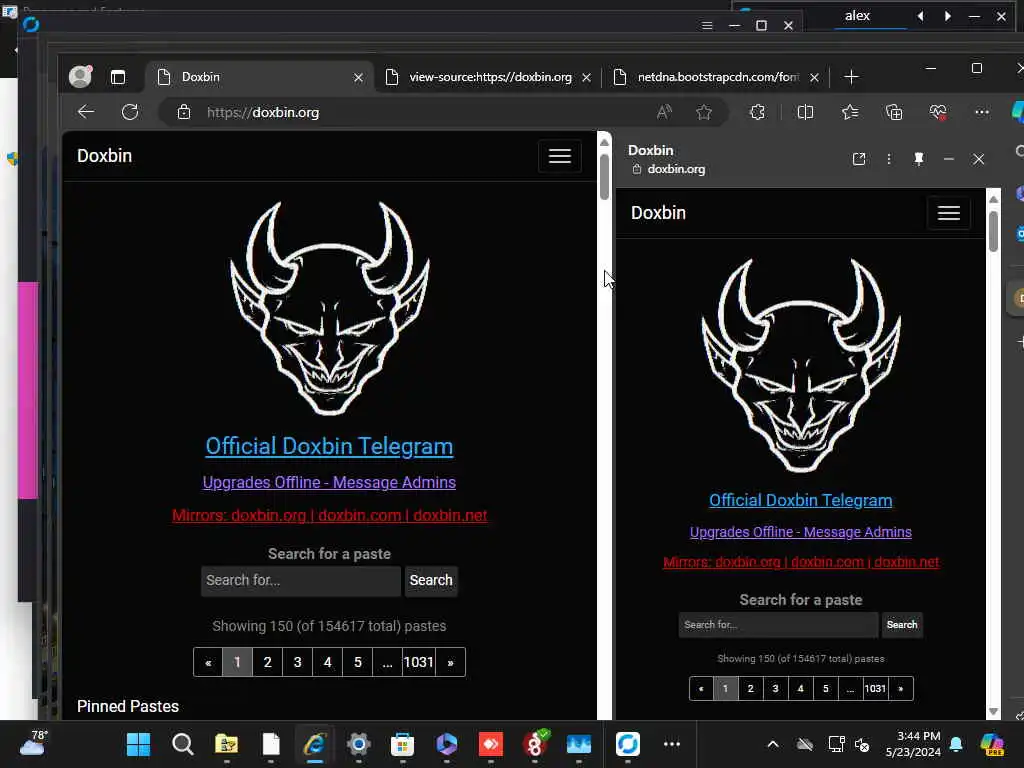
Task: Activate the Read aloud icon
Action: [664, 112]
